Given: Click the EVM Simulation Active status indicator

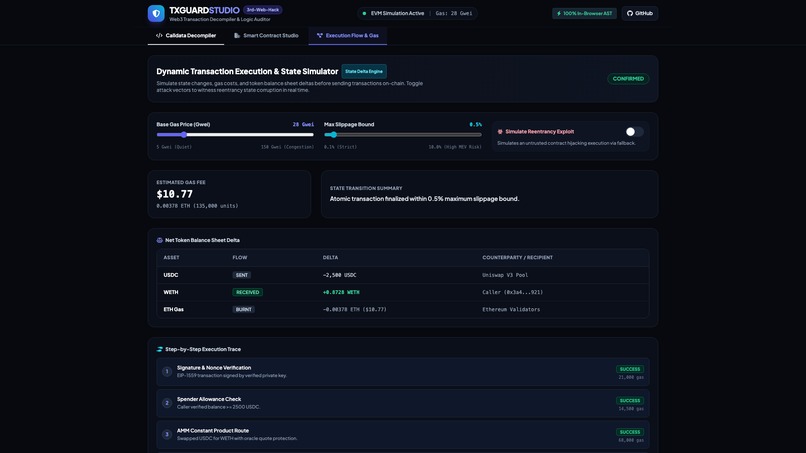Looking at the screenshot, I should [x=393, y=13].
